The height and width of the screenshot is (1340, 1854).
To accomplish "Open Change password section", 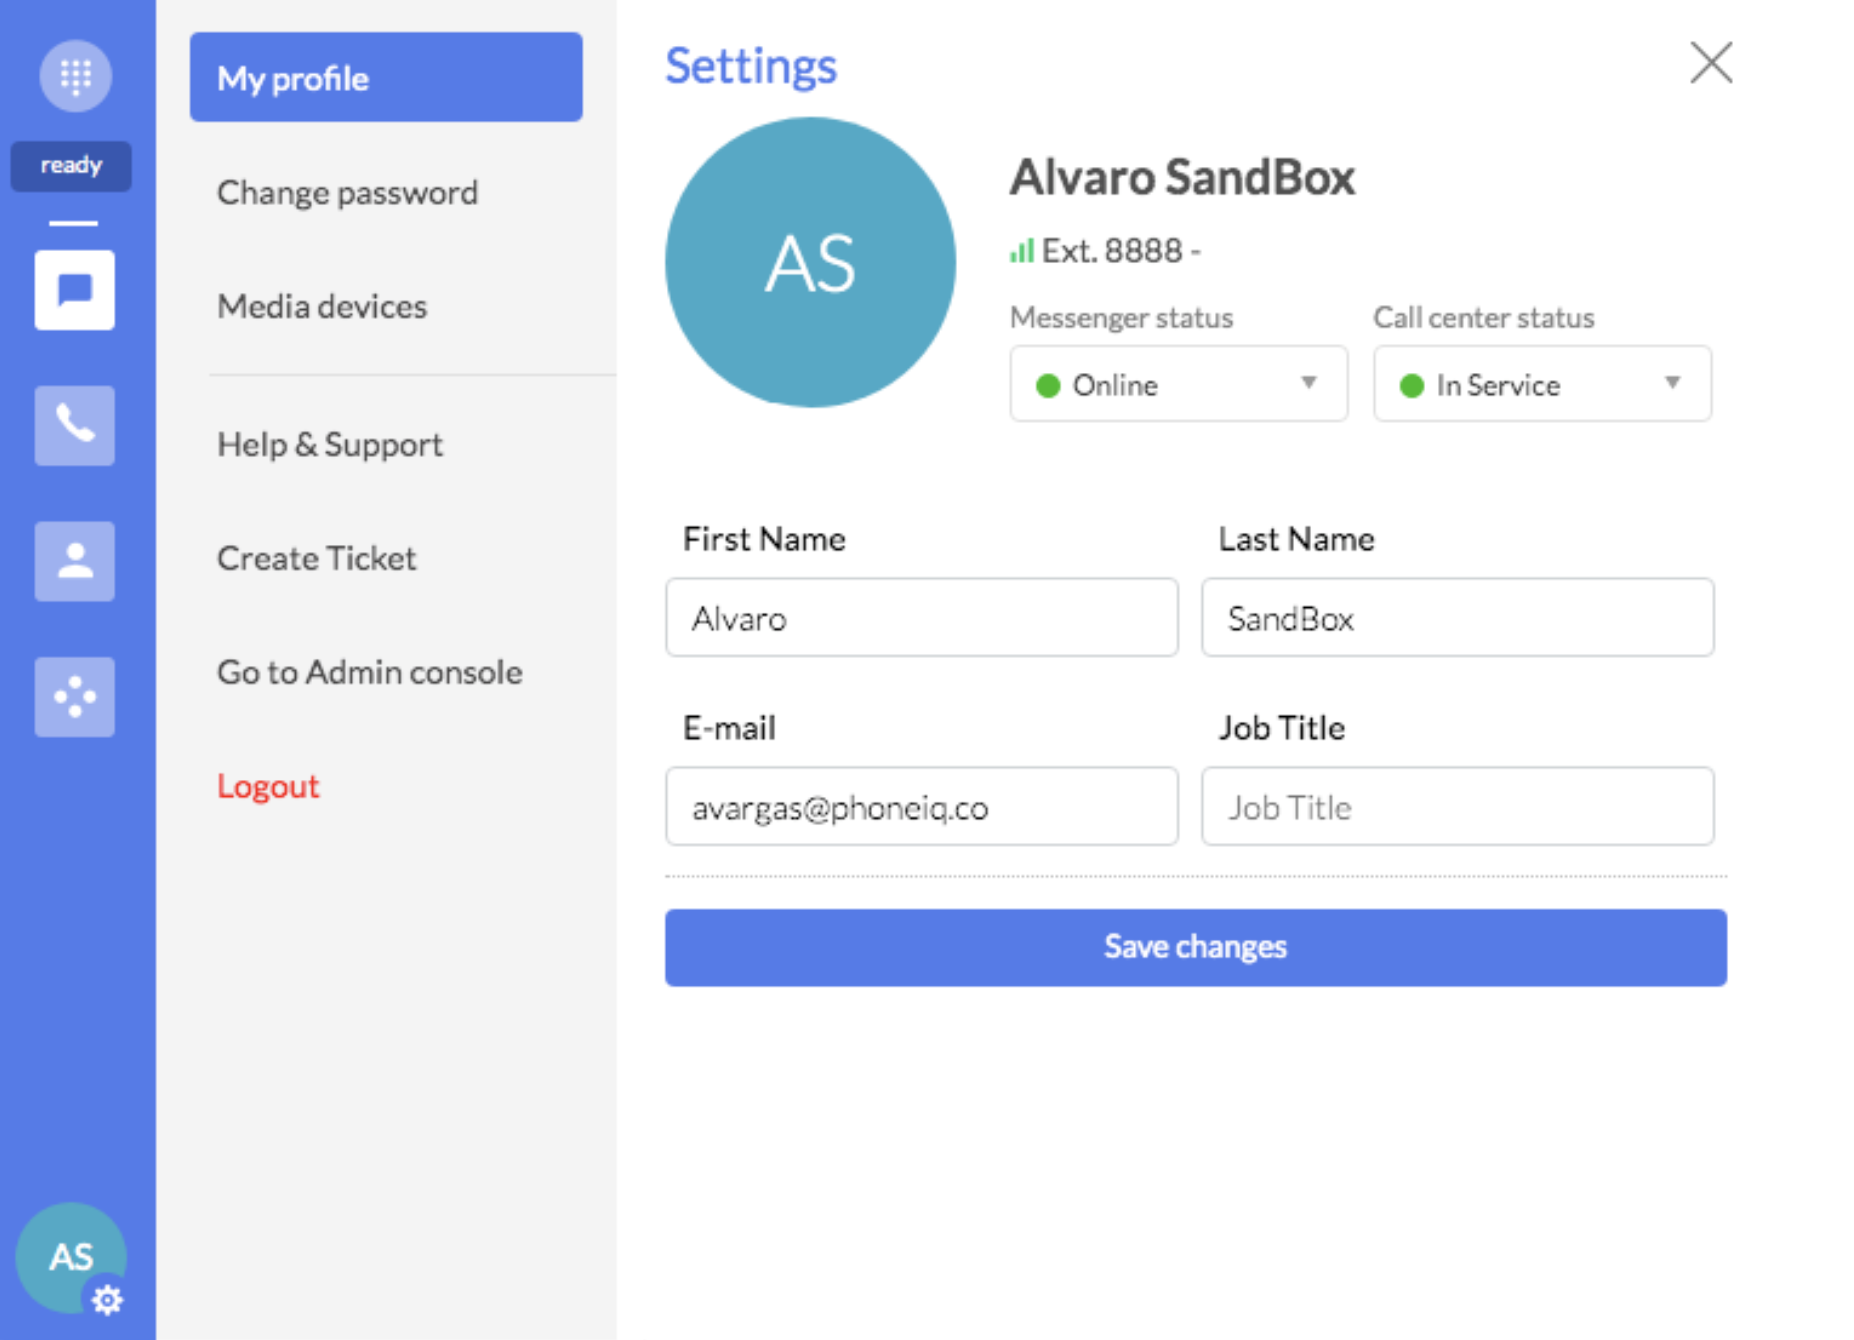I will pyautogui.click(x=347, y=192).
